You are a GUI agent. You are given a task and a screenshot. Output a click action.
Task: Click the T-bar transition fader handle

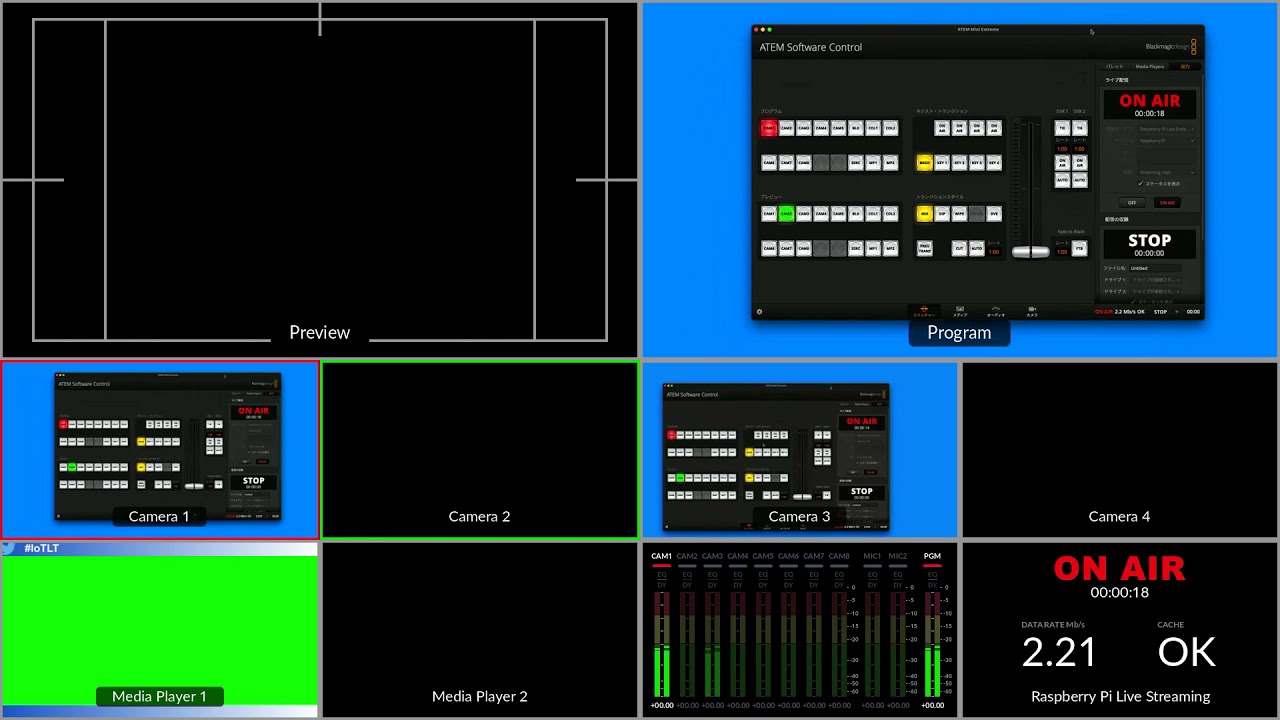tap(1031, 252)
